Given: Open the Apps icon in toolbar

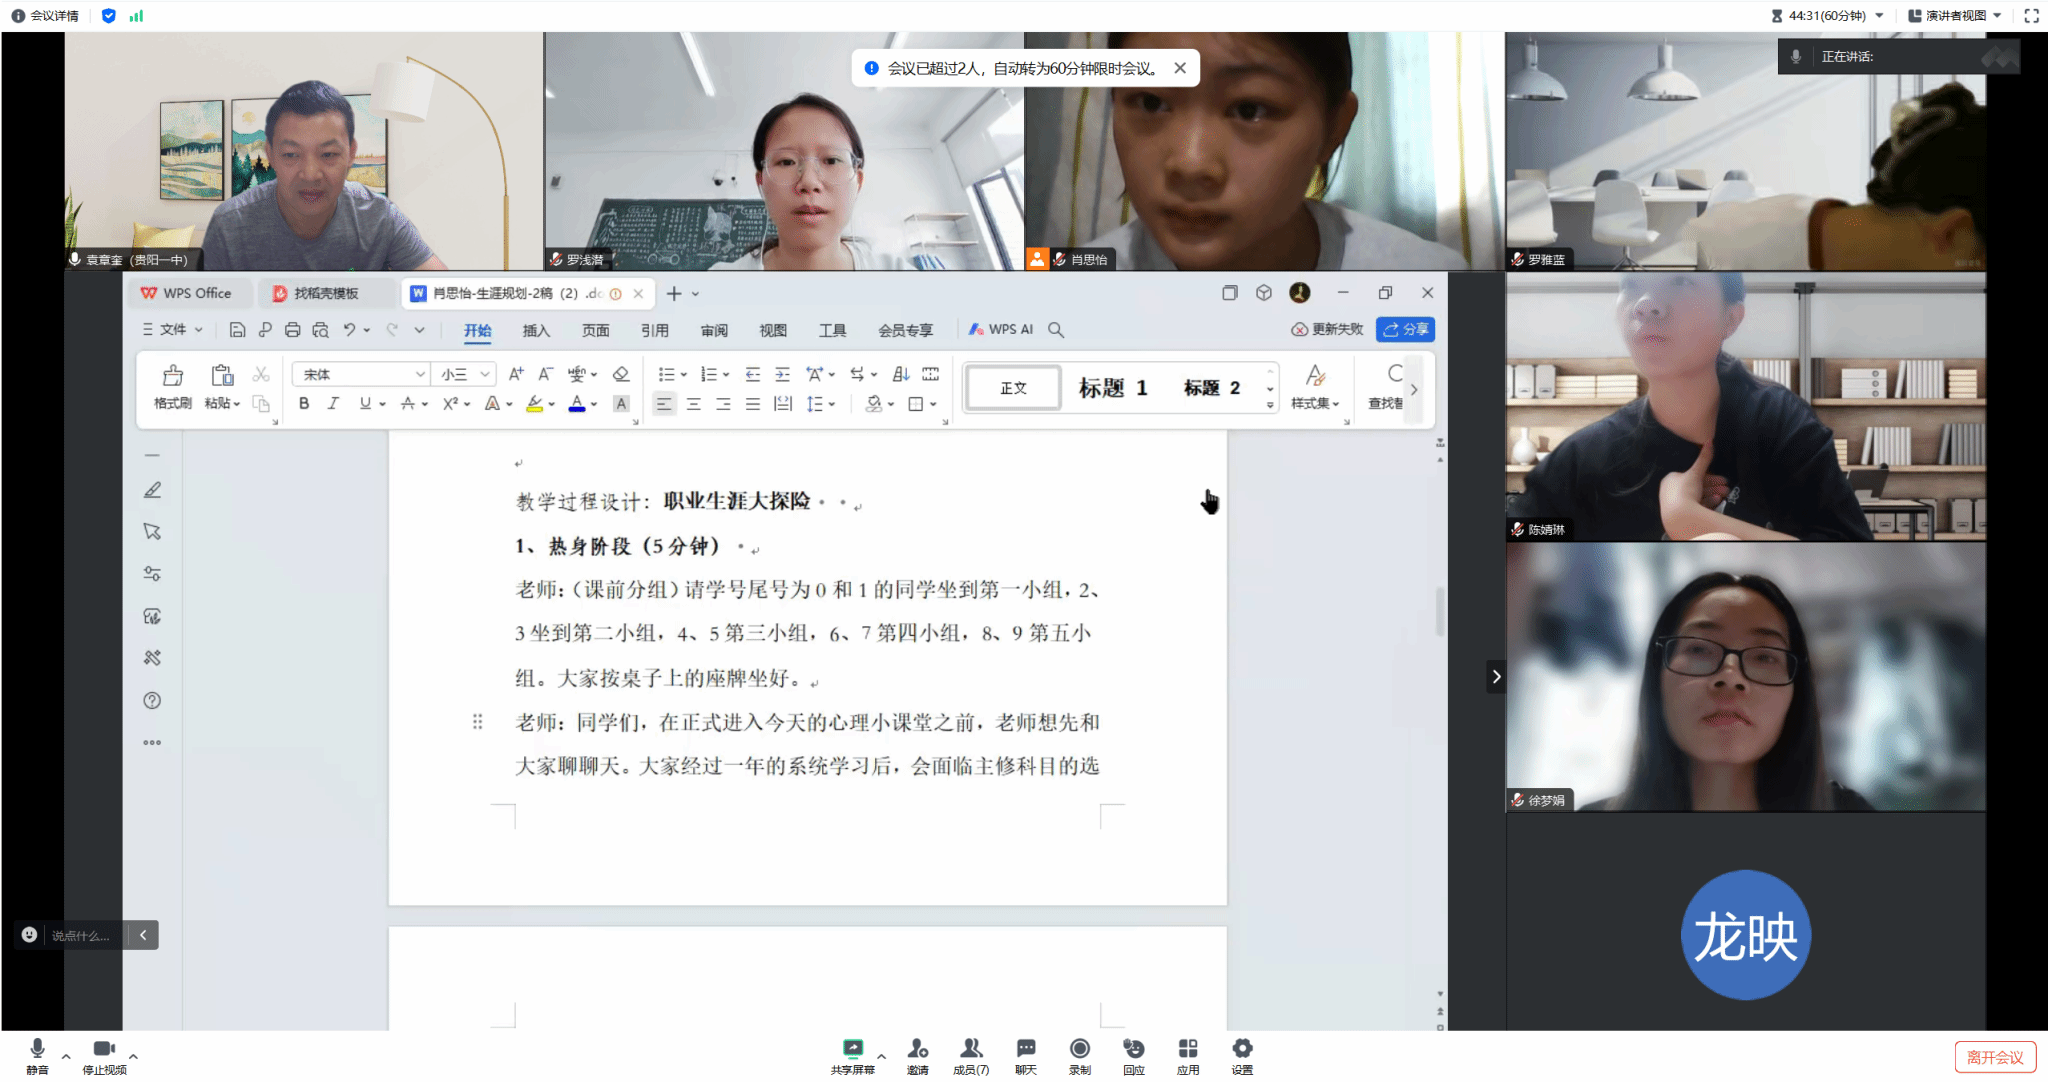Looking at the screenshot, I should 1187,1049.
